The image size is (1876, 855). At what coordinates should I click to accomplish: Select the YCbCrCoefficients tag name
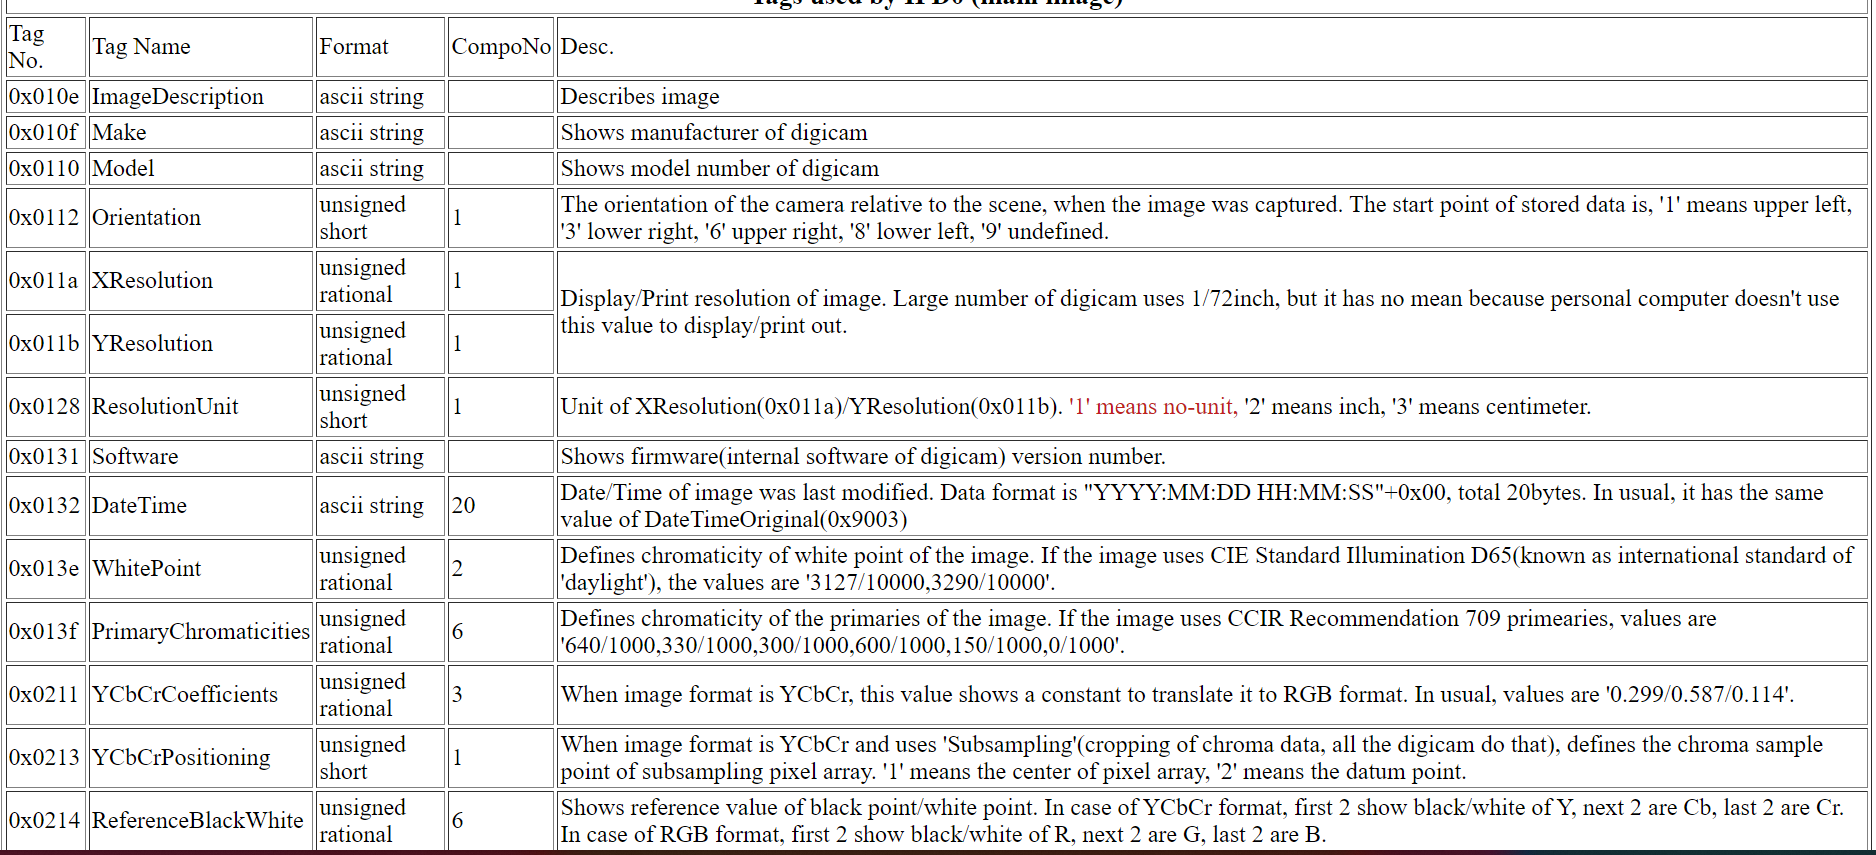click(x=185, y=695)
